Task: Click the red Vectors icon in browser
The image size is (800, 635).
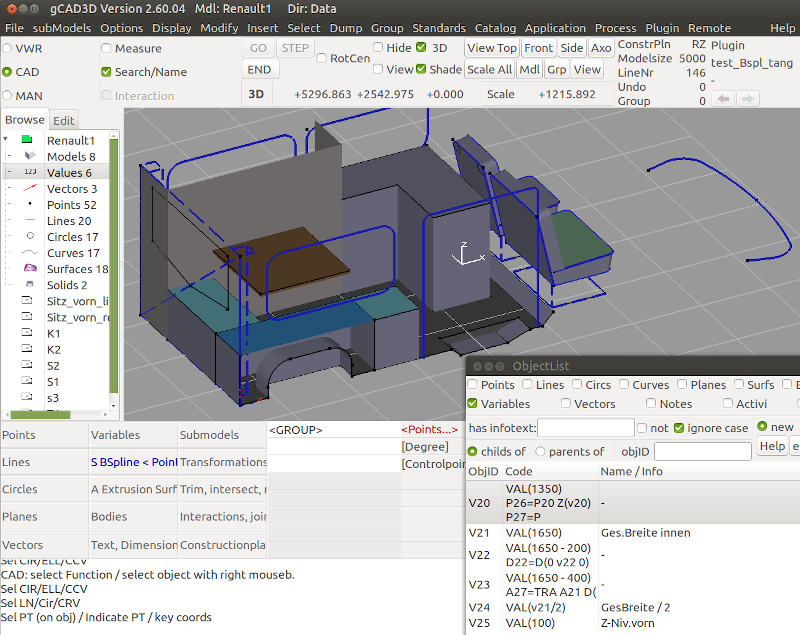Action: (x=30, y=188)
